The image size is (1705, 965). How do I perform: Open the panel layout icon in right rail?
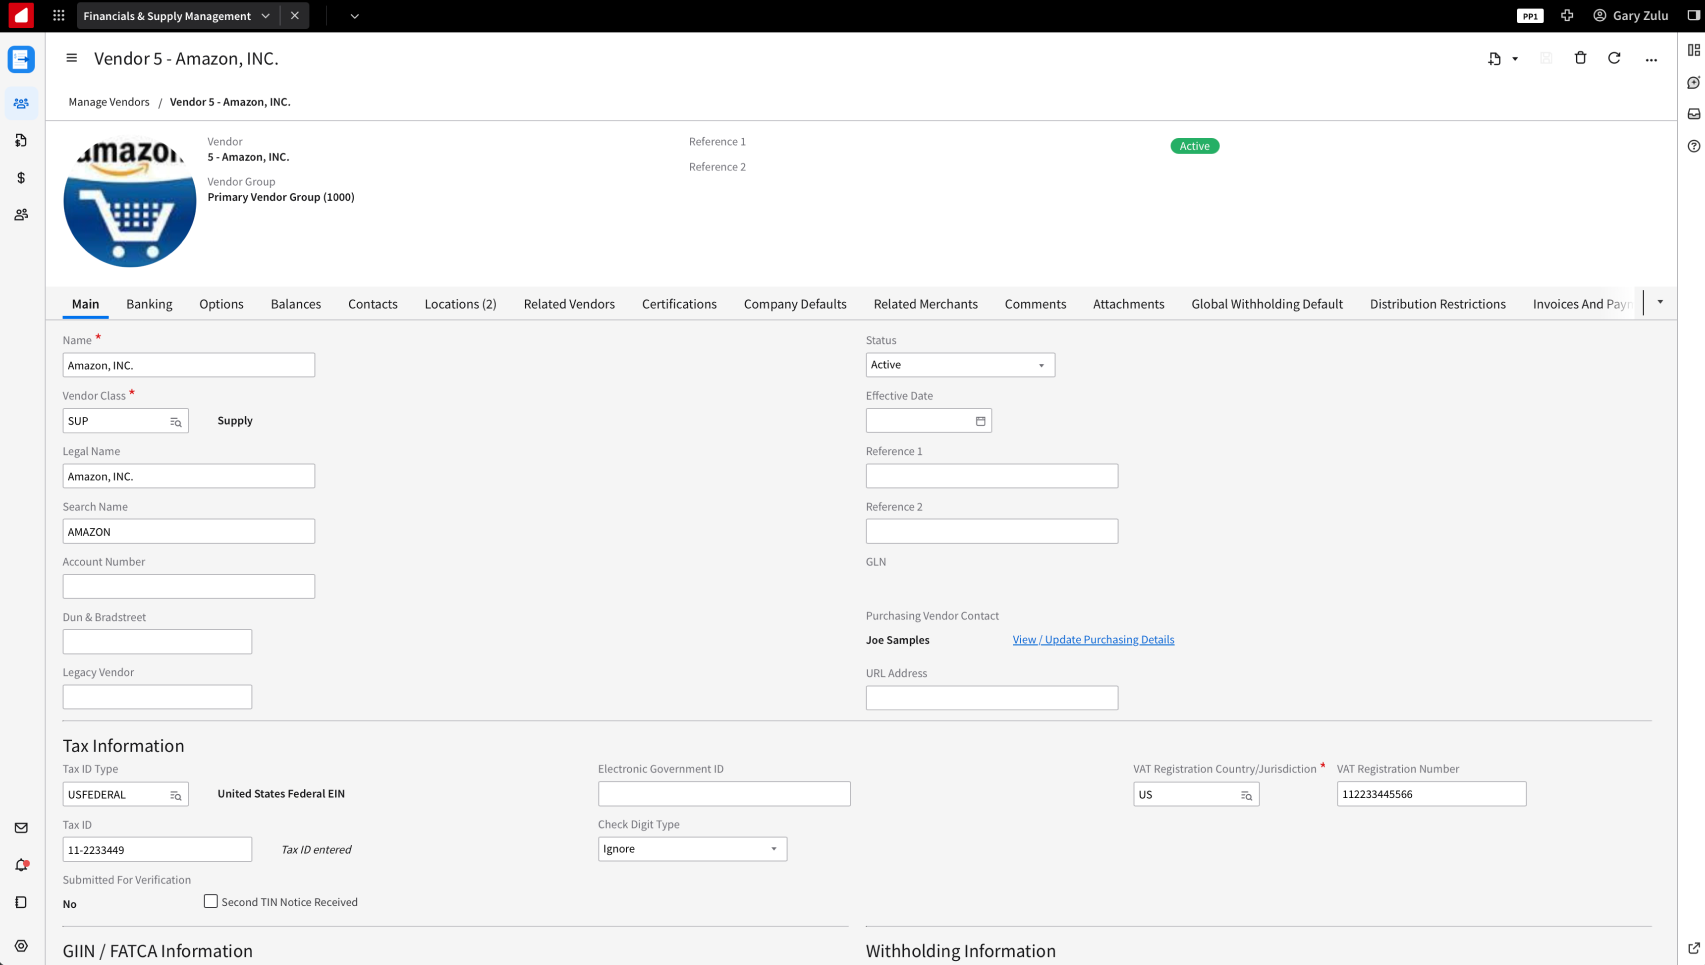coord(1694,50)
